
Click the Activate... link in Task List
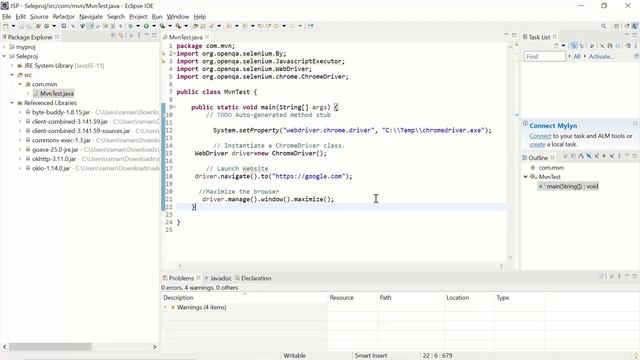tap(601, 57)
